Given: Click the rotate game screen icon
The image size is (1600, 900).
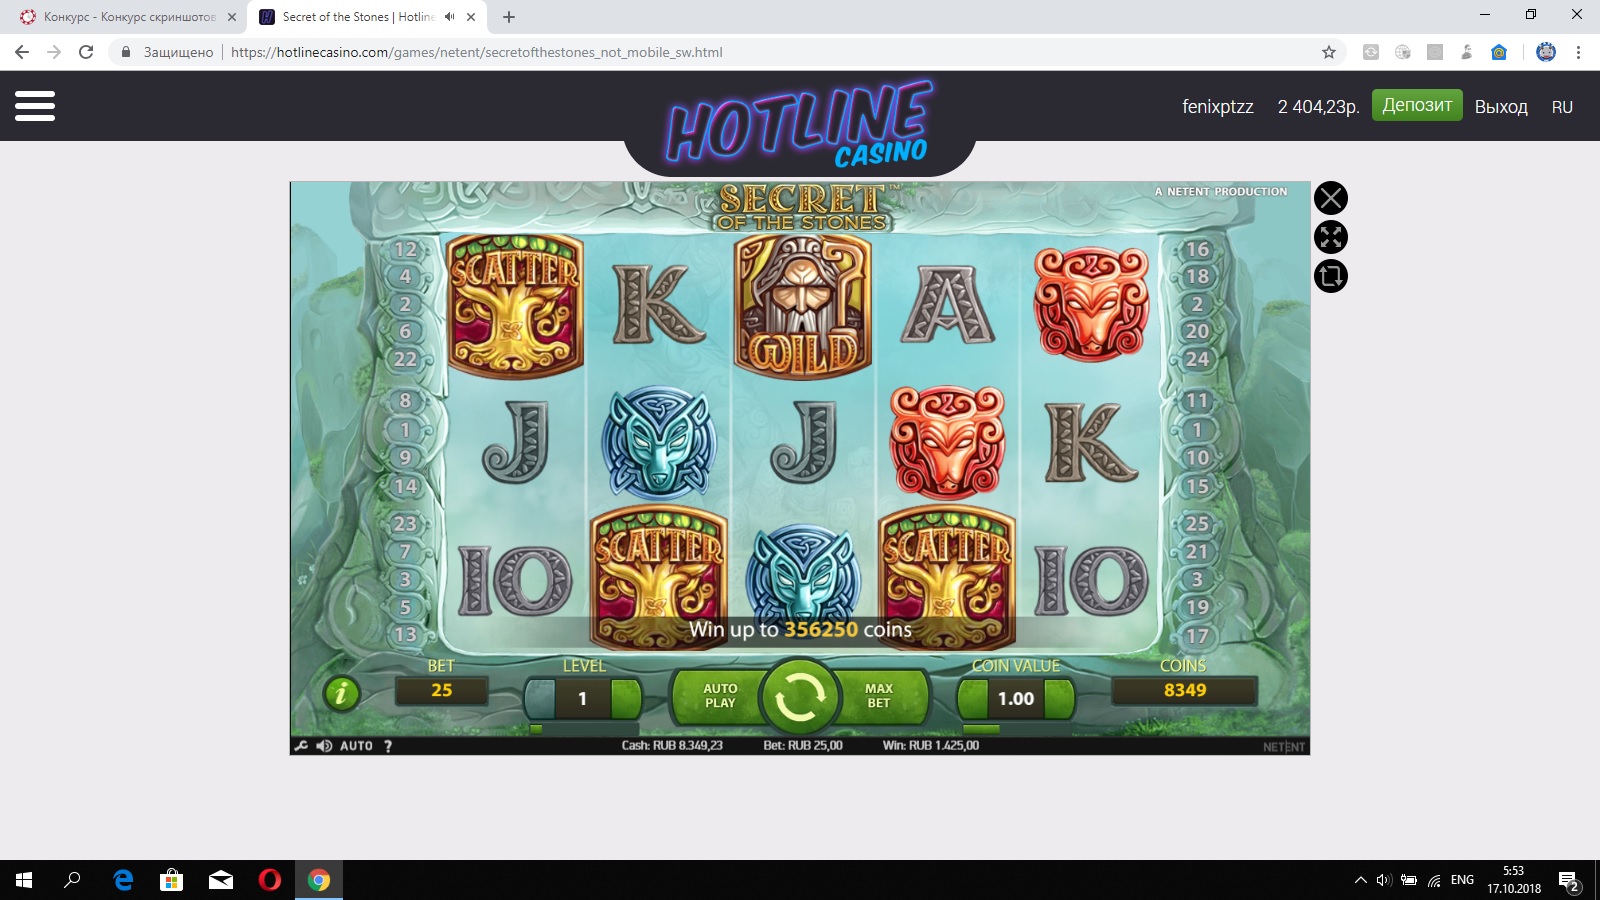Looking at the screenshot, I should click(1331, 276).
